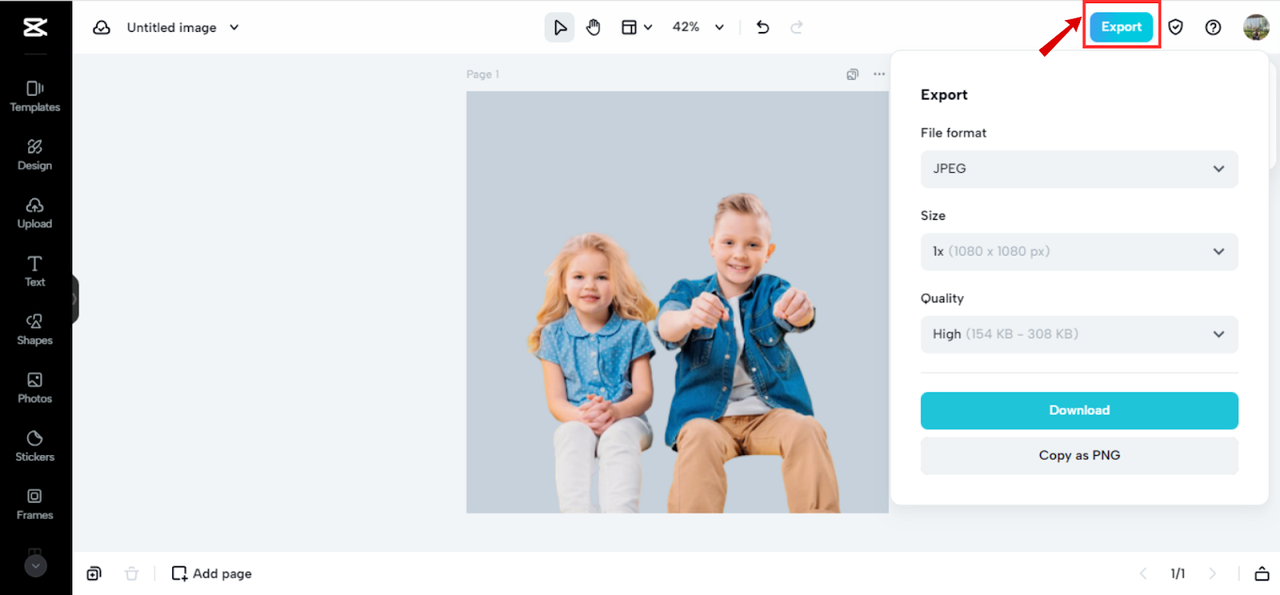Open the Untitled image name dropdown
The height and width of the screenshot is (595, 1280).
pyautogui.click(x=183, y=28)
